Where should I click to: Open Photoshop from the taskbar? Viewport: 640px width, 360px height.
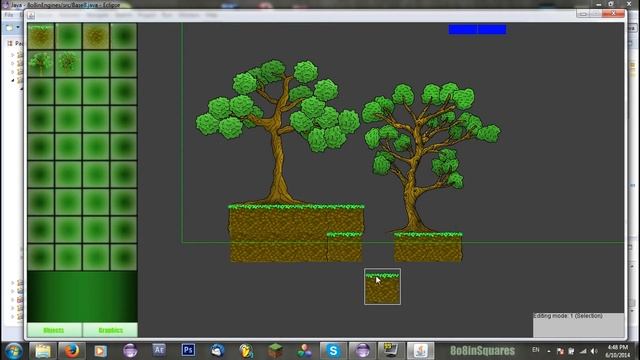click(x=188, y=350)
